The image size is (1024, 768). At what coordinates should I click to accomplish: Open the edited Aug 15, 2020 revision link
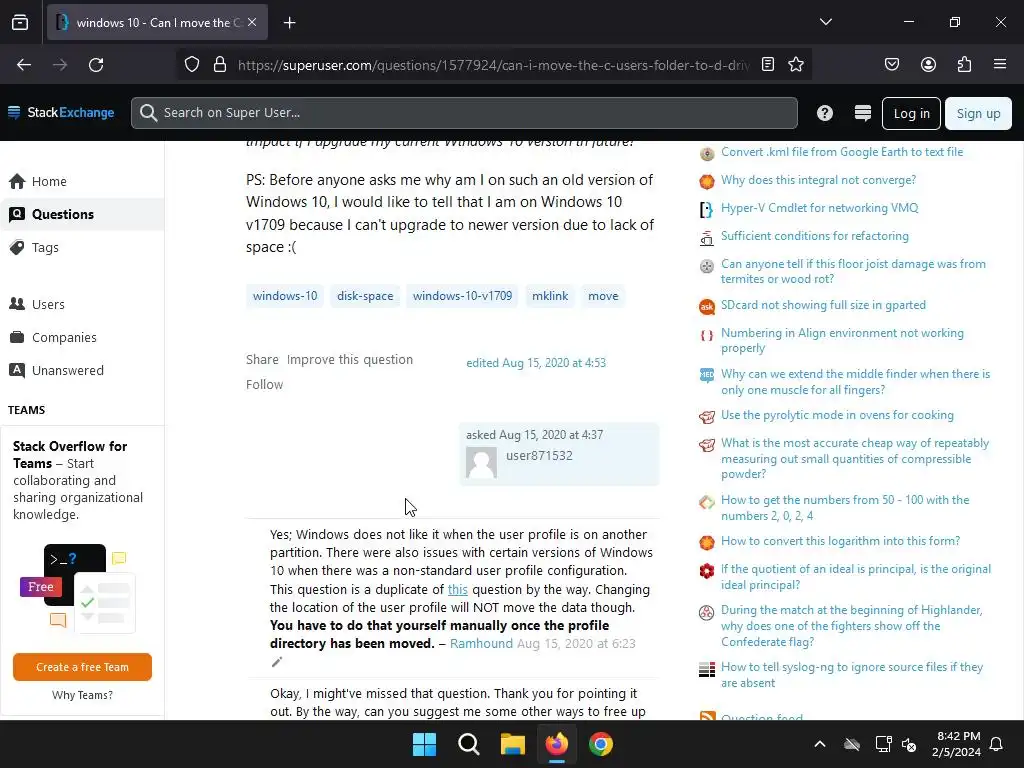(x=536, y=362)
